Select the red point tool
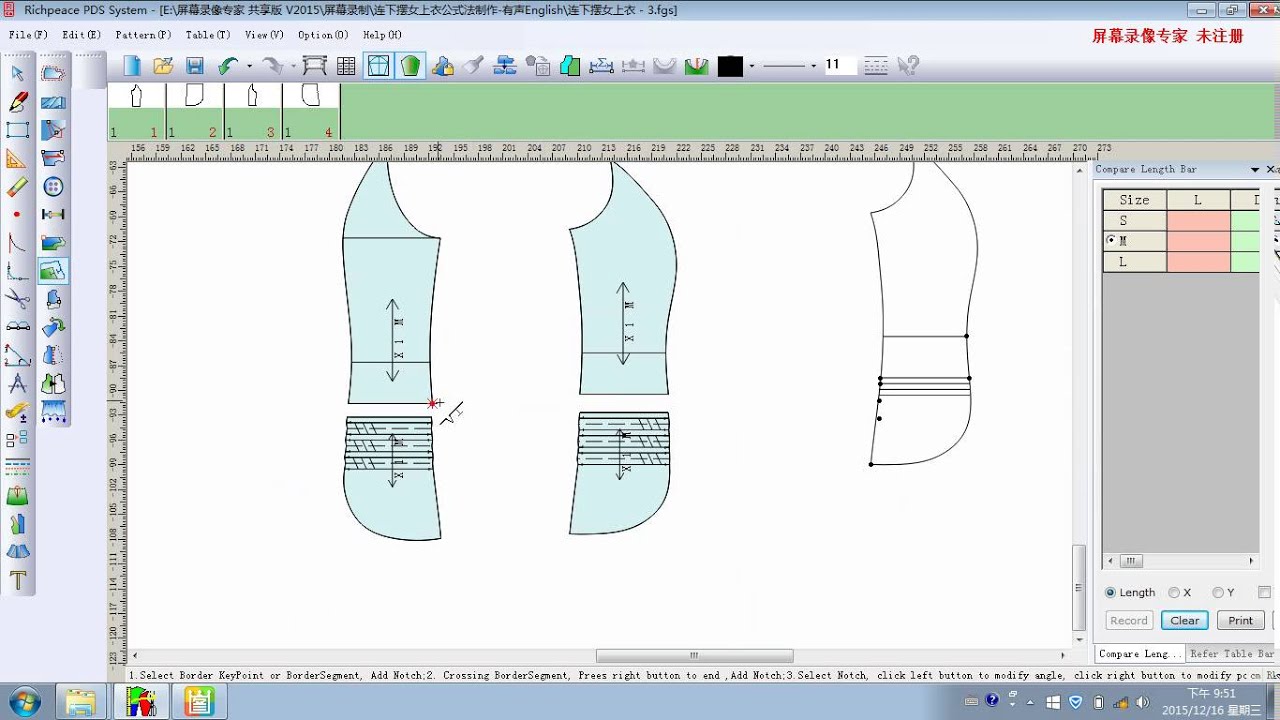Image resolution: width=1280 pixels, height=720 pixels. click(17, 214)
